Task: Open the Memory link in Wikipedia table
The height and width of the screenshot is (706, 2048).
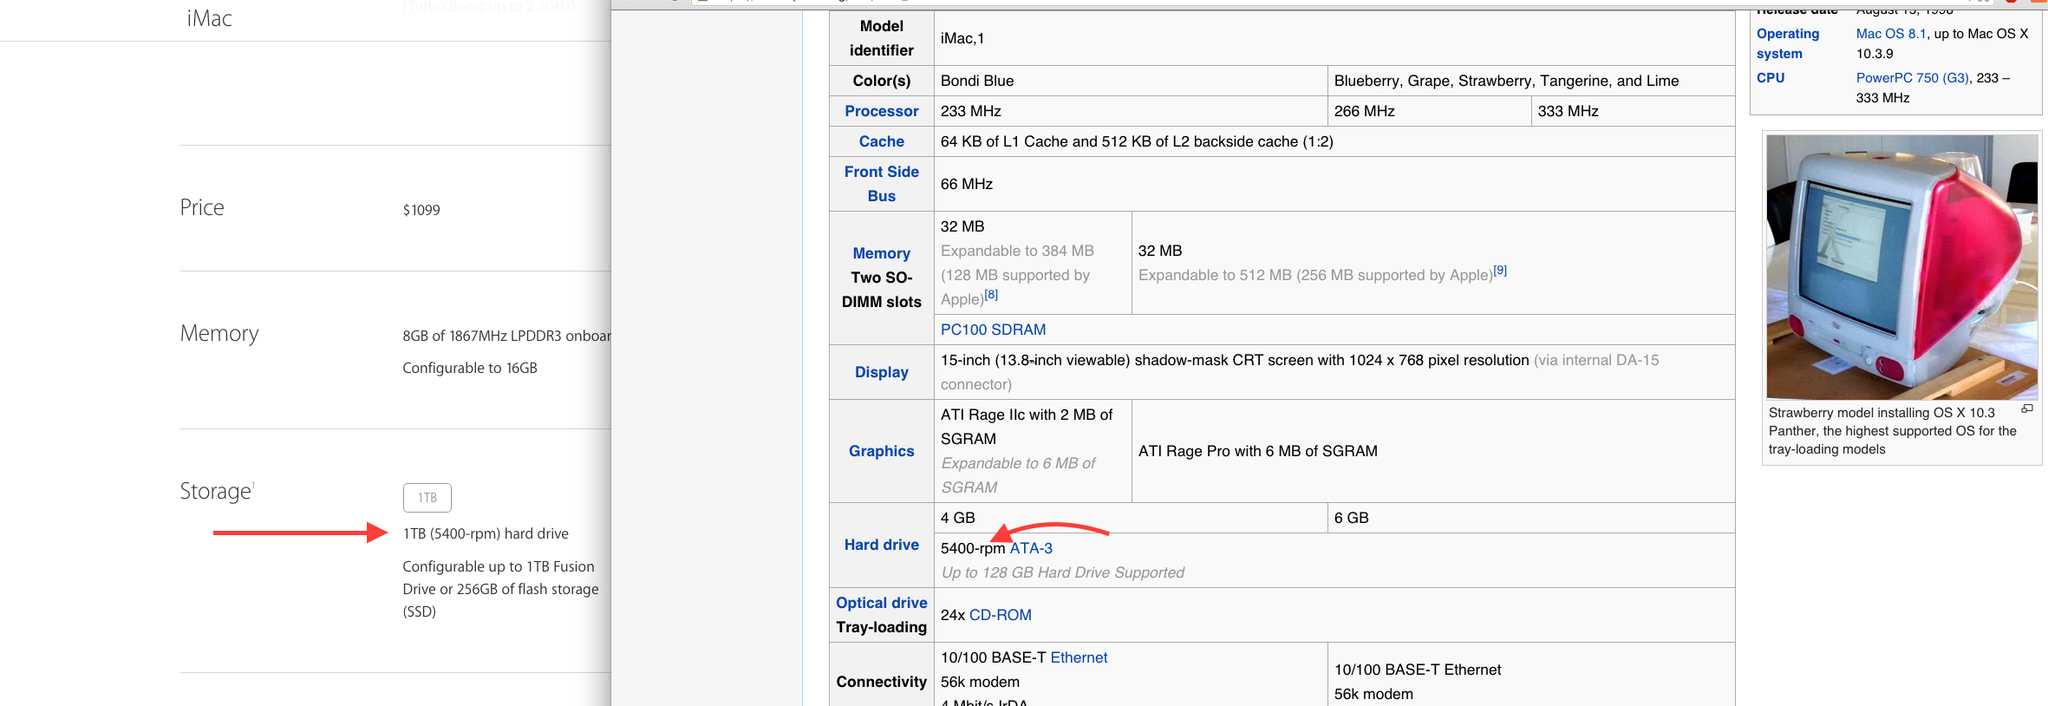Action: point(881,254)
